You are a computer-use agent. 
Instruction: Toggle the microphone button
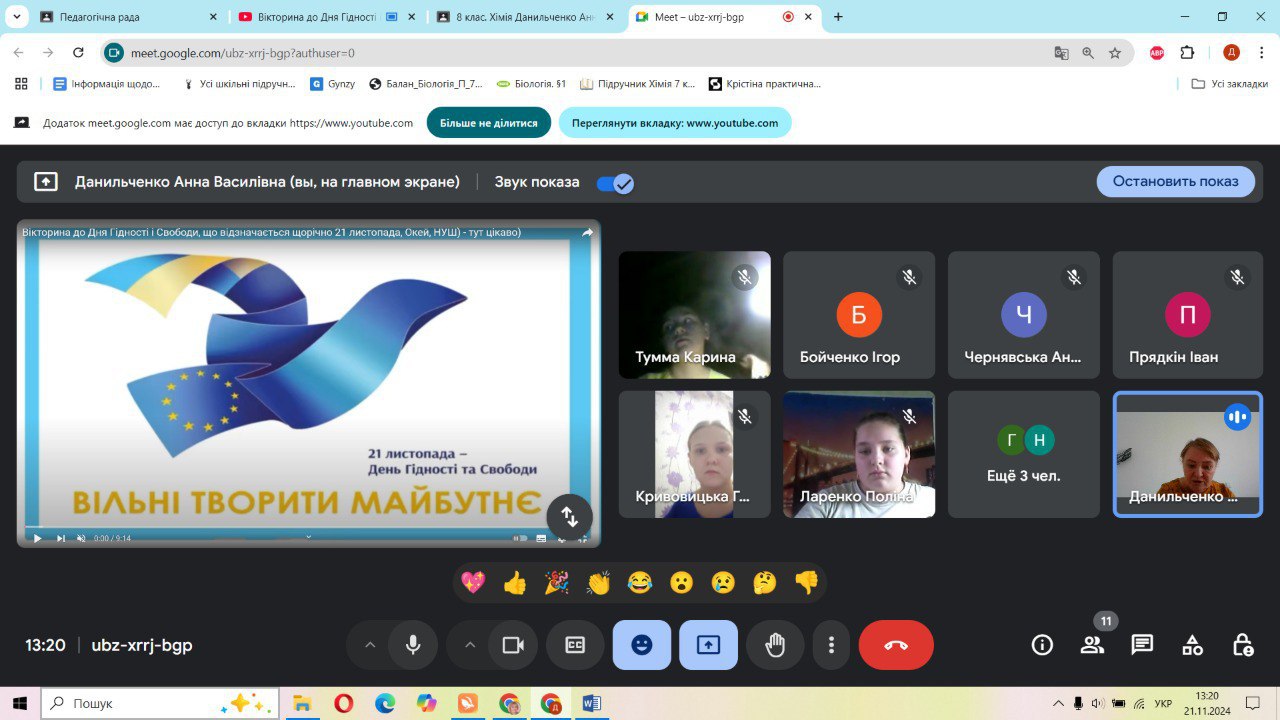412,645
